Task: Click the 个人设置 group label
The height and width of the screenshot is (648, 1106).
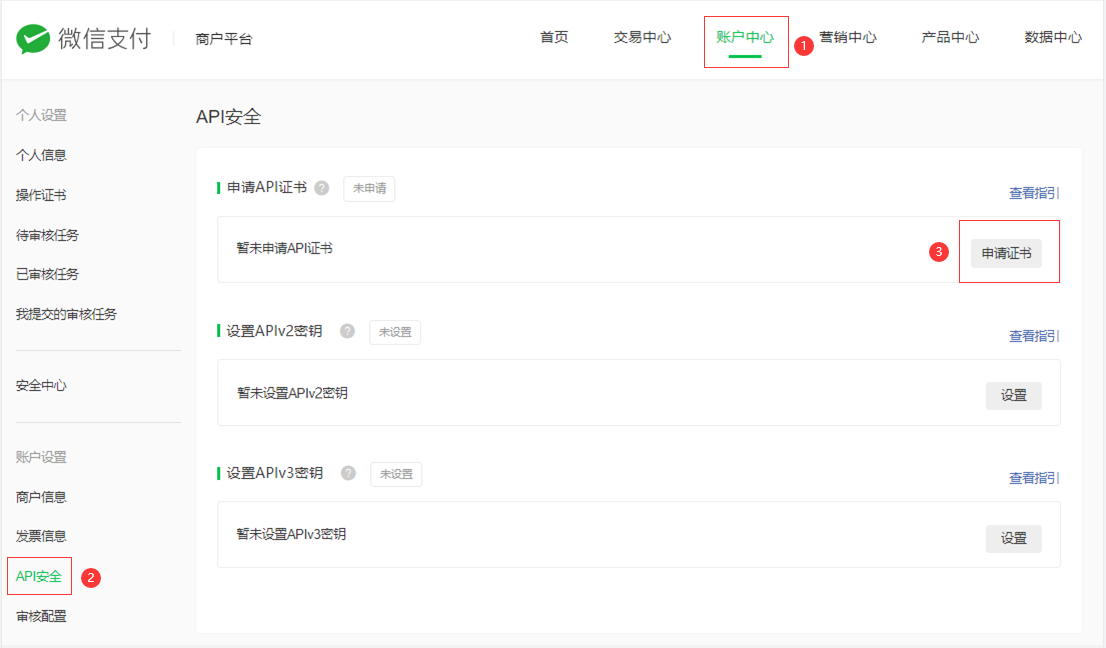Action: (x=41, y=115)
